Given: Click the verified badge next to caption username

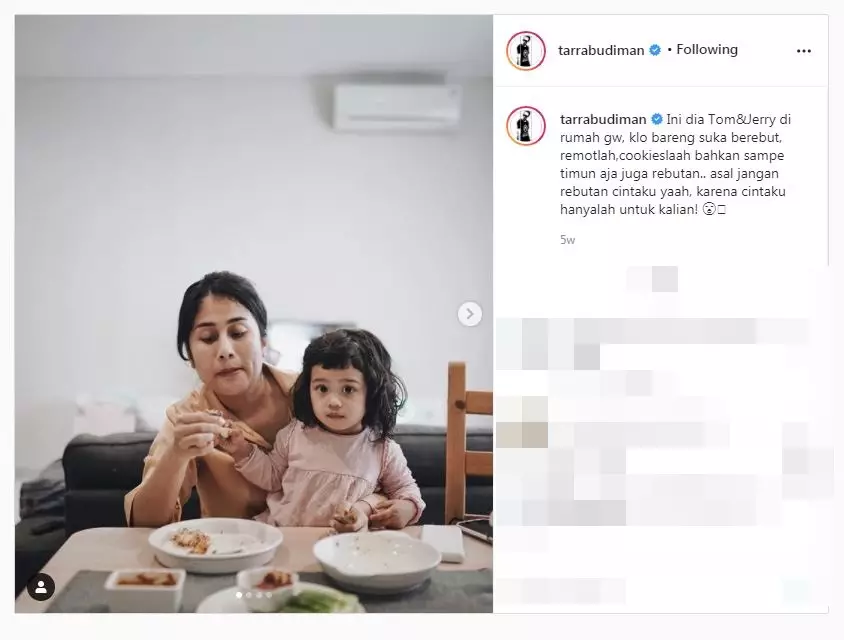Looking at the screenshot, I should click(657, 119).
